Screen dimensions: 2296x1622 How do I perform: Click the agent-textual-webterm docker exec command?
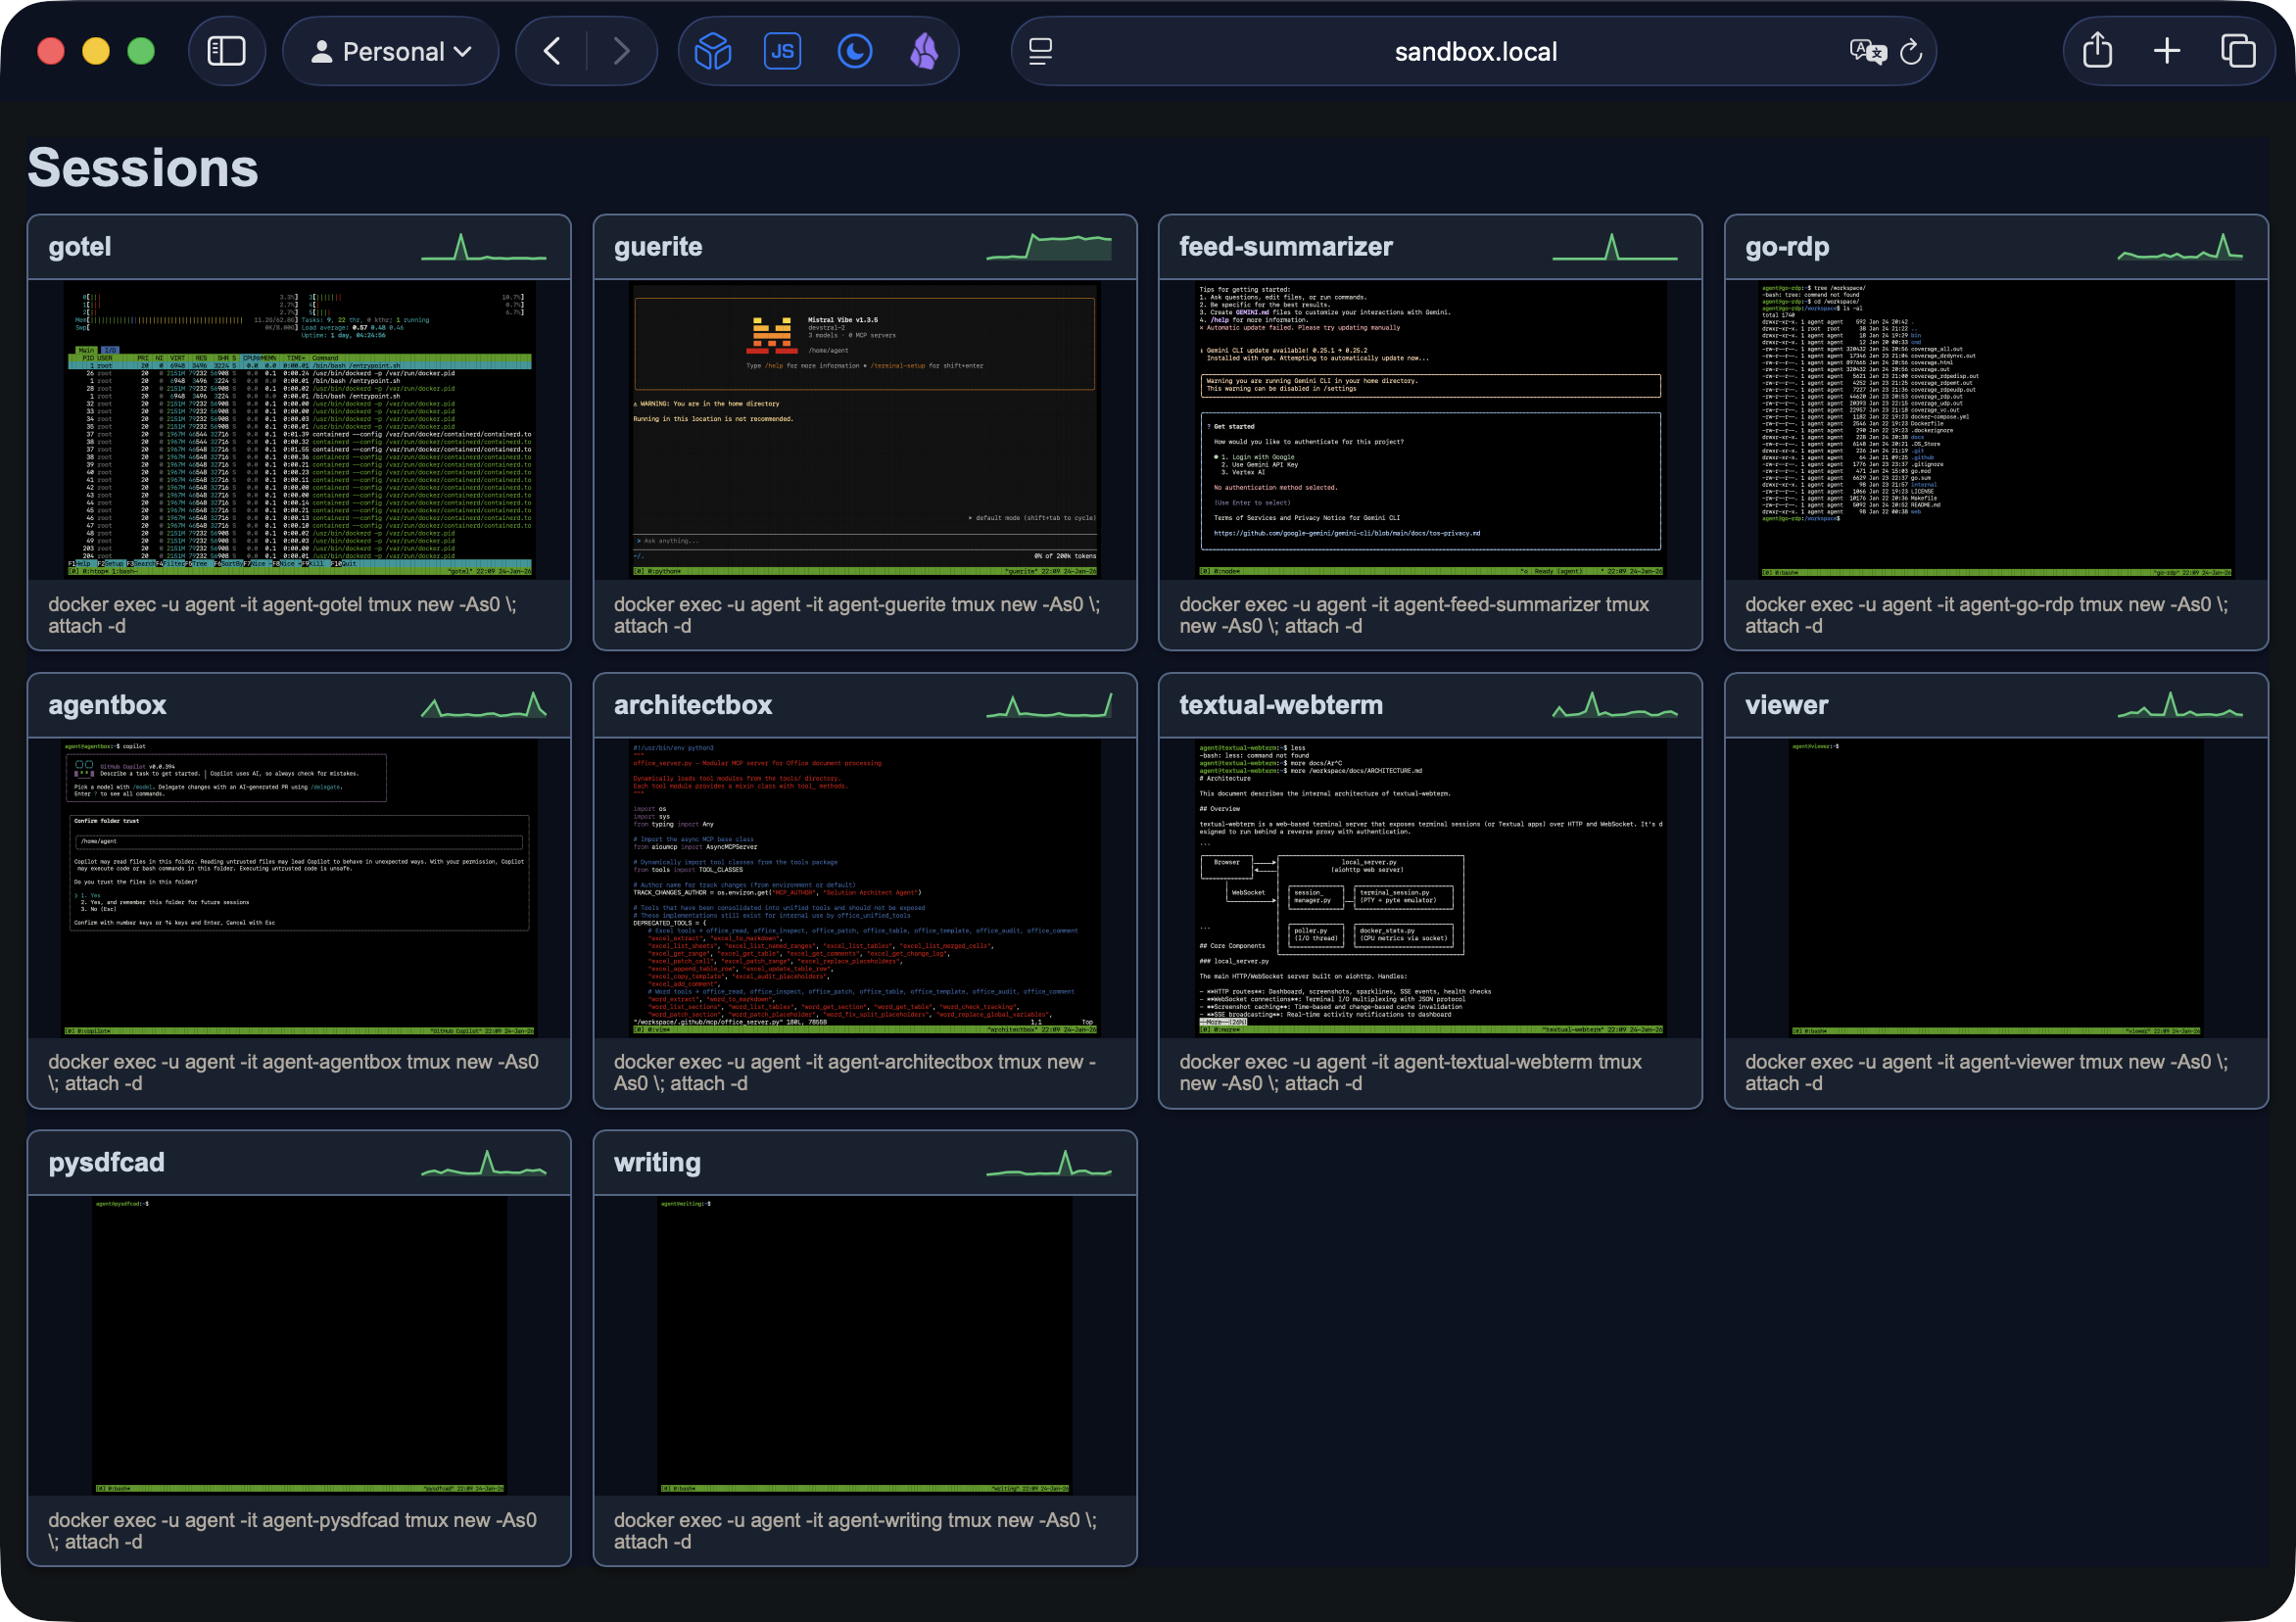tap(1411, 1073)
